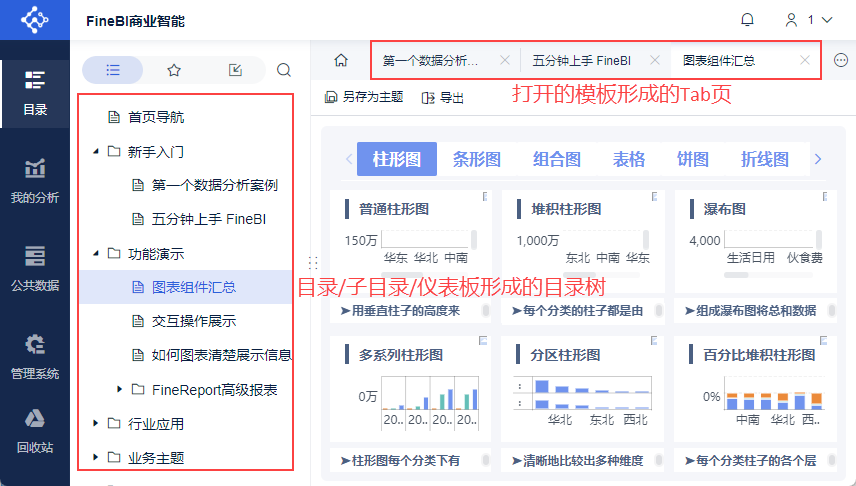The image size is (856, 486).
Task: Open the 公共数据 sidebar section
Action: coord(35,269)
